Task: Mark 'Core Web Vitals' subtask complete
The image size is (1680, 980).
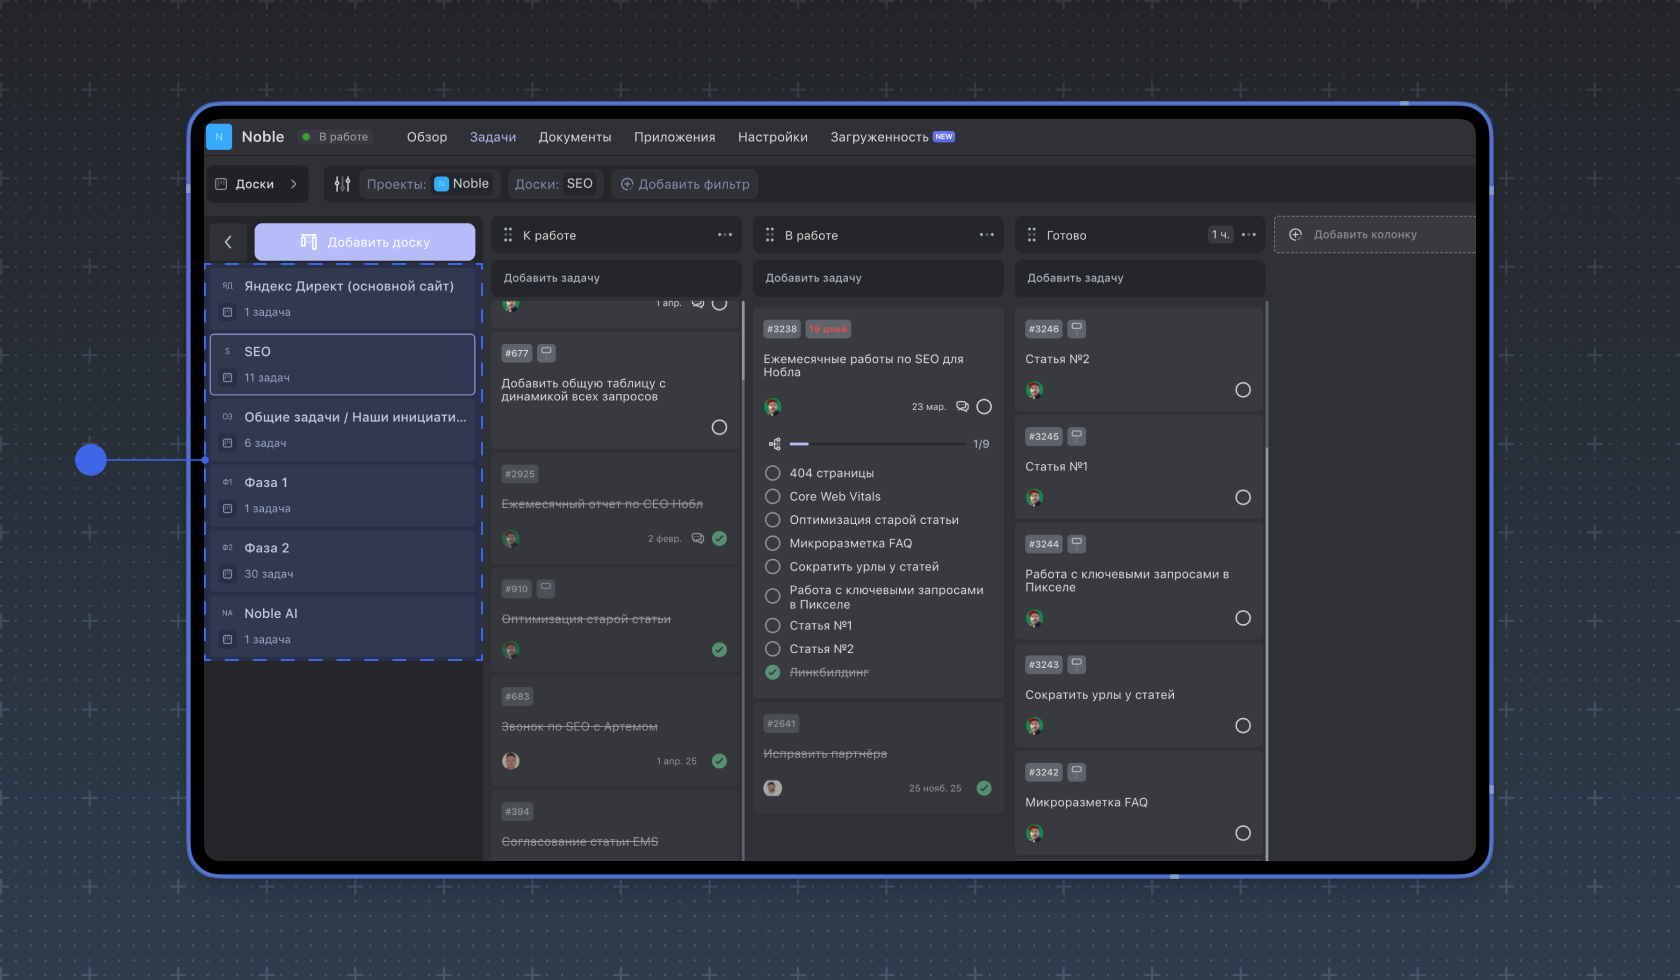Action: [x=773, y=496]
